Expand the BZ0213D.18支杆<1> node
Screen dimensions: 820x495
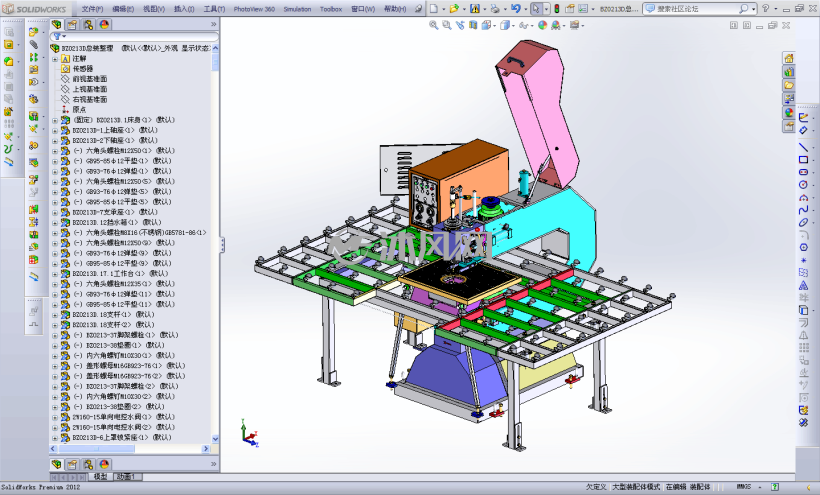tap(55, 315)
